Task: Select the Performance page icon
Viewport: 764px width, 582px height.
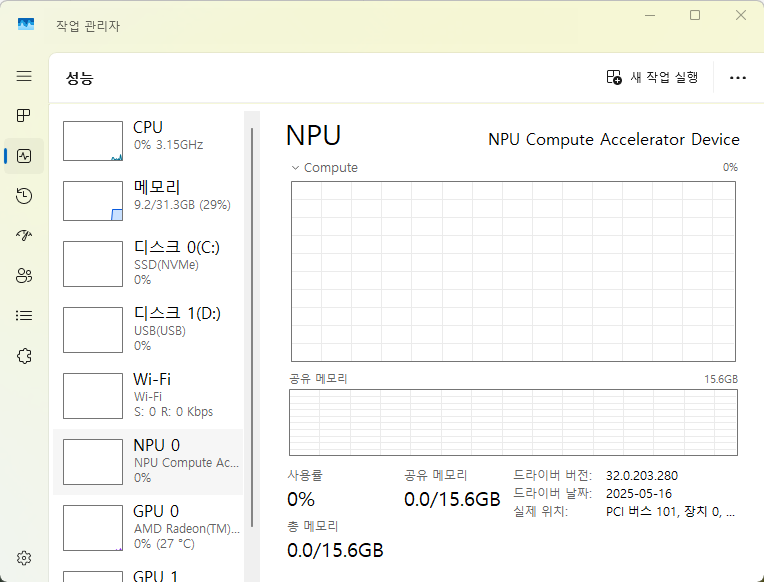Action: (24, 156)
